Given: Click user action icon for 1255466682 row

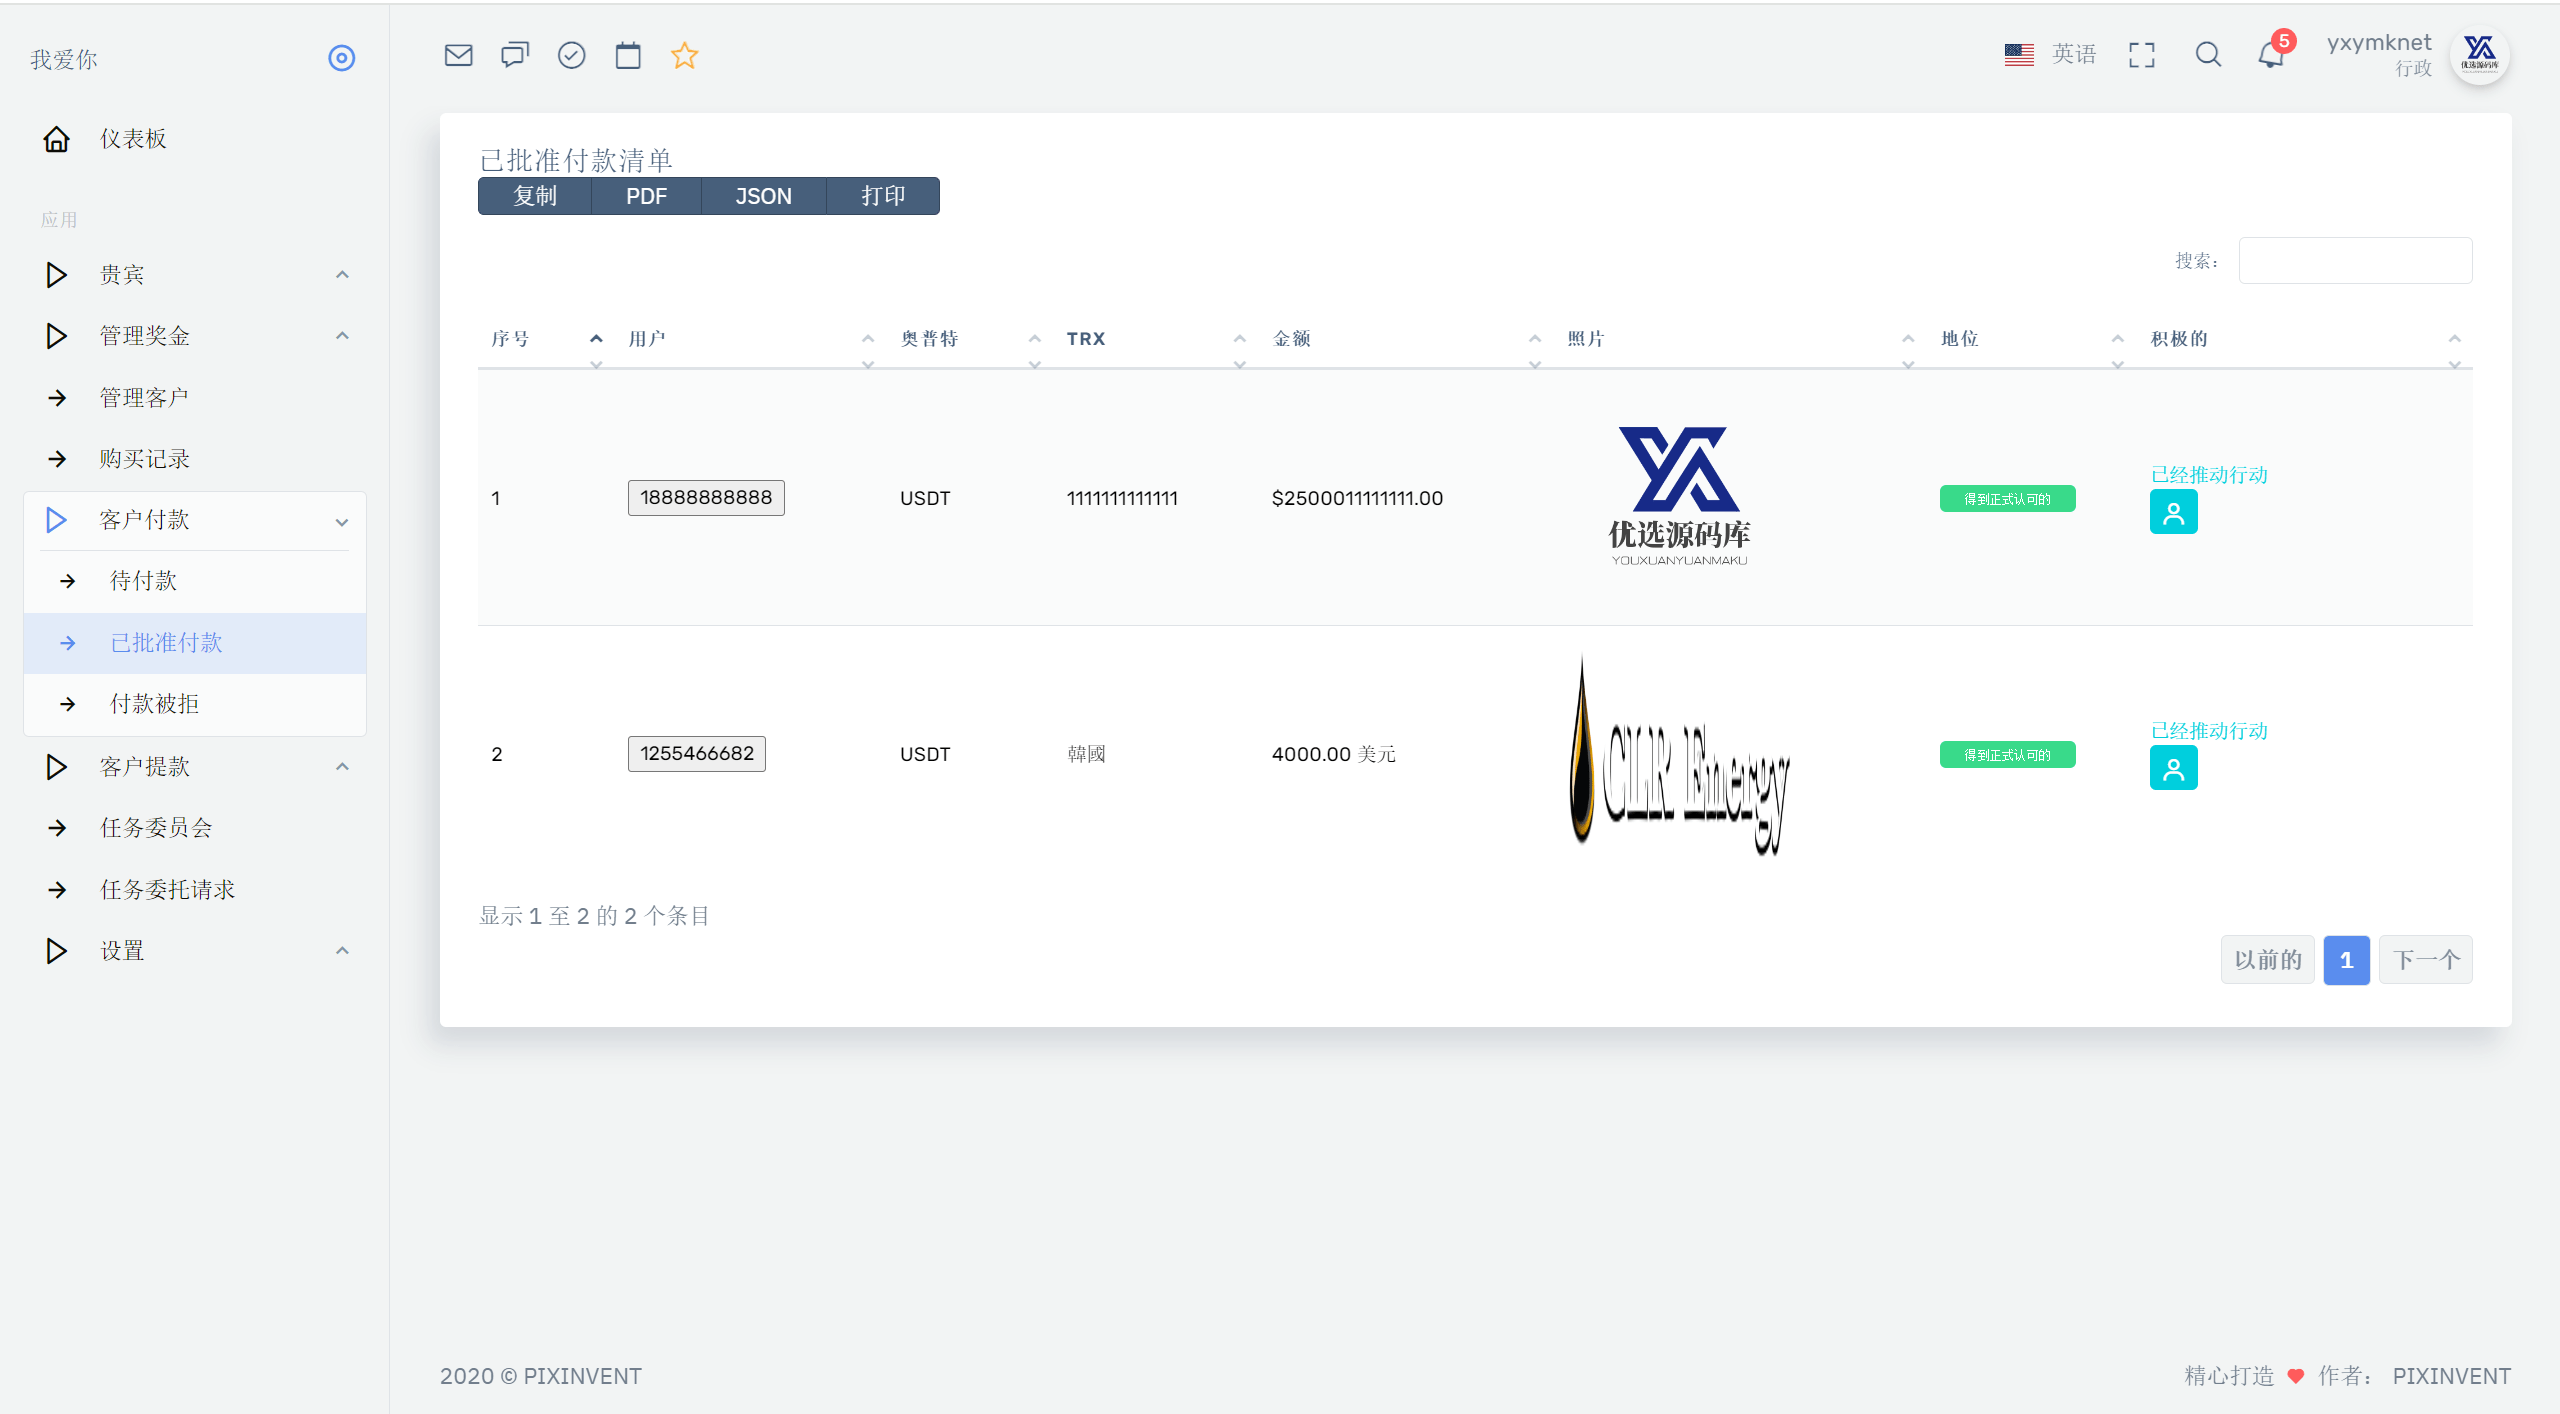Looking at the screenshot, I should click(x=2173, y=768).
